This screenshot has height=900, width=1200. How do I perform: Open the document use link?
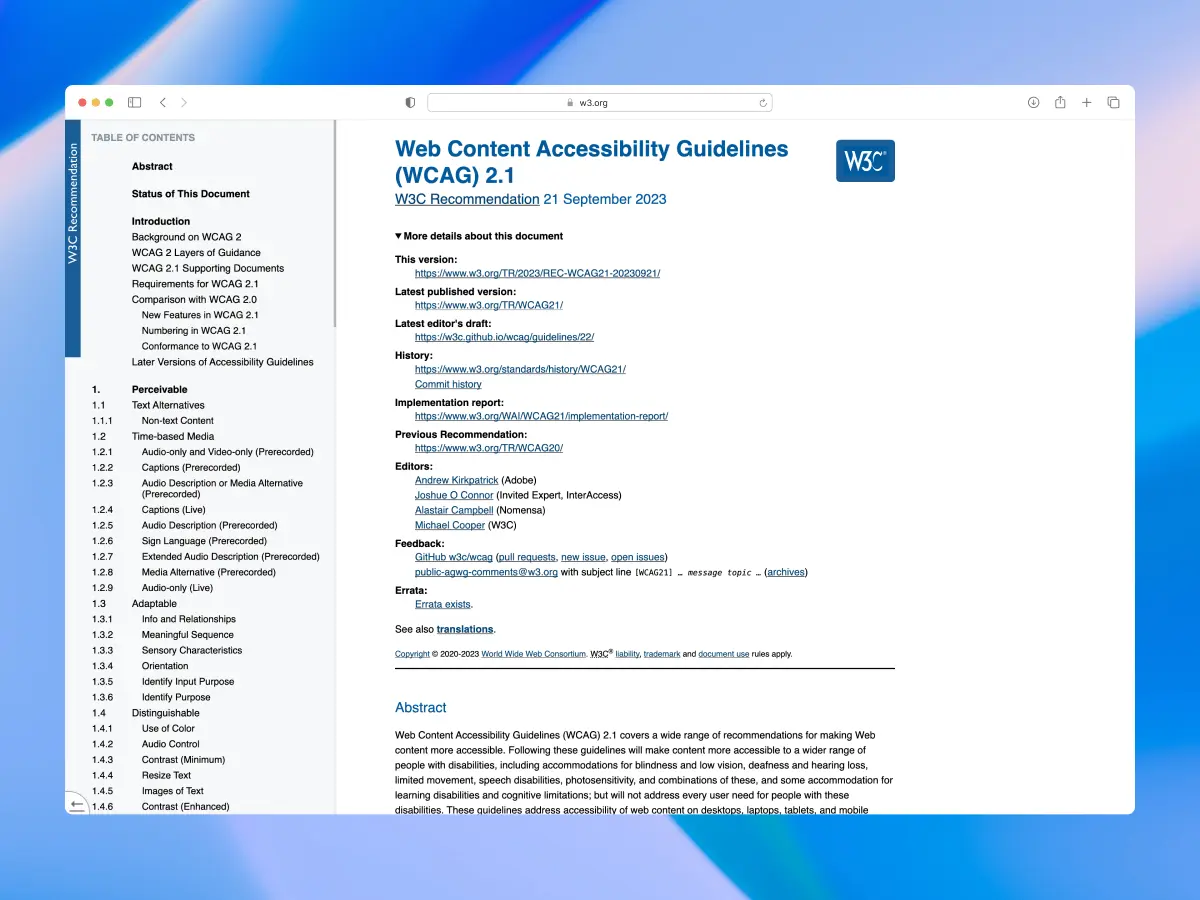click(x=723, y=654)
